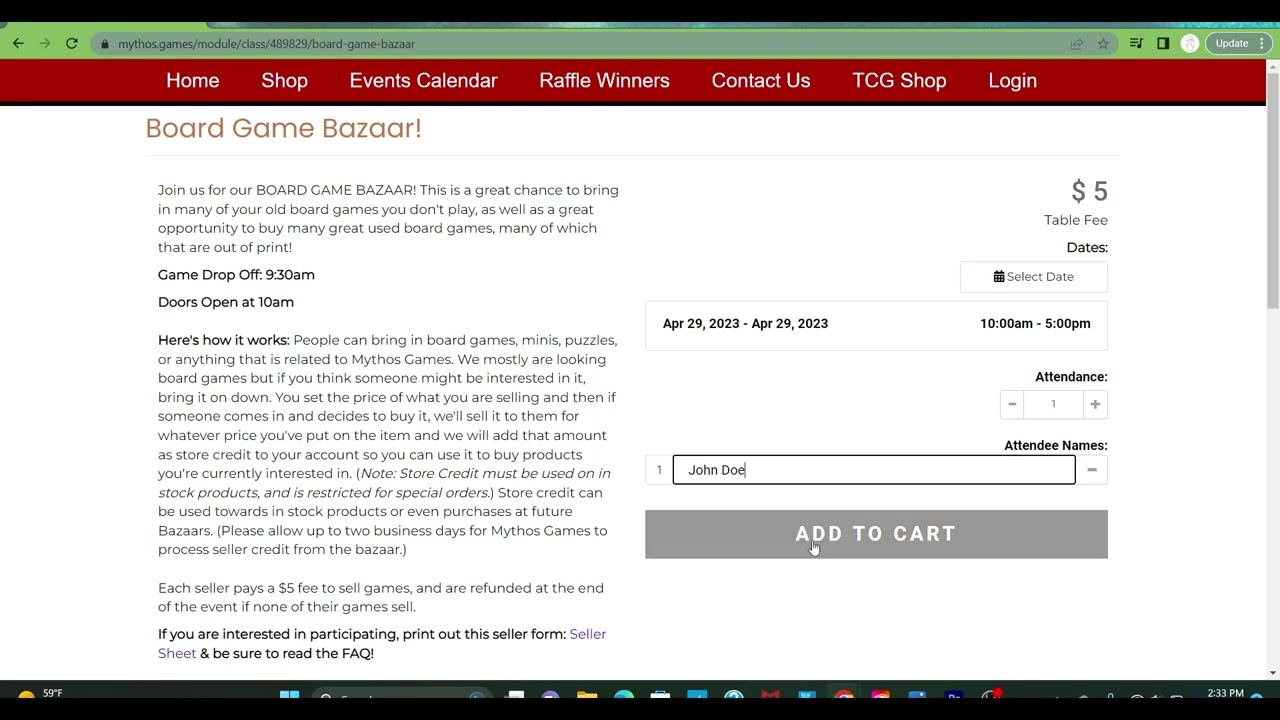Click the Table Fee label
This screenshot has height=720, width=1280.
tap(1076, 220)
